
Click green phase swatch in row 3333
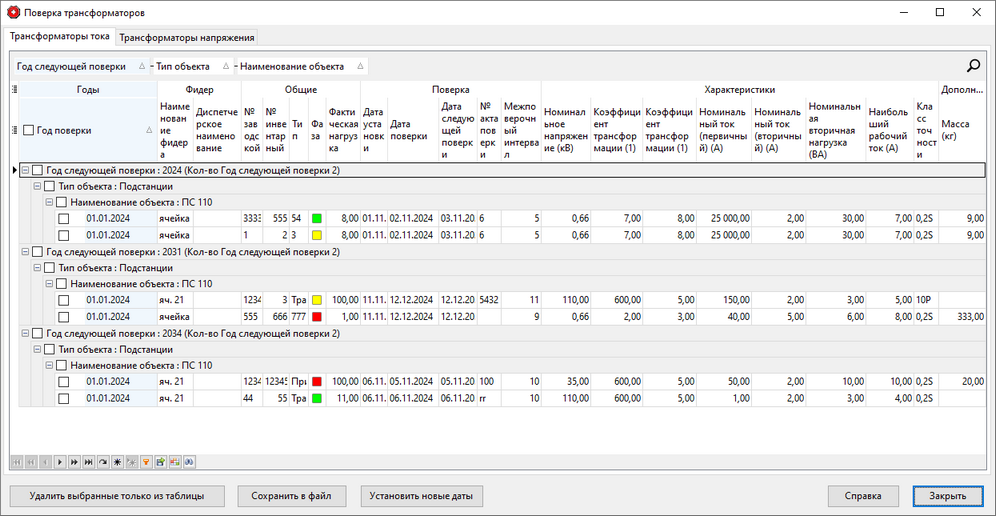tap(316, 219)
